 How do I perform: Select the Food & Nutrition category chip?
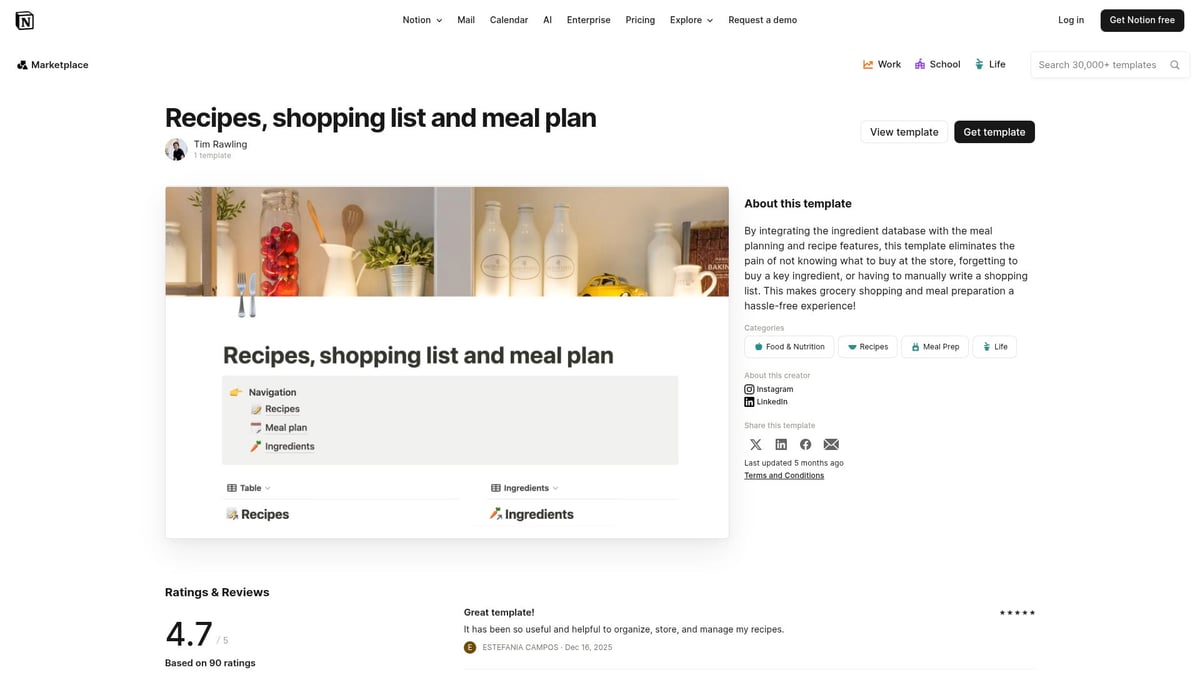789,346
